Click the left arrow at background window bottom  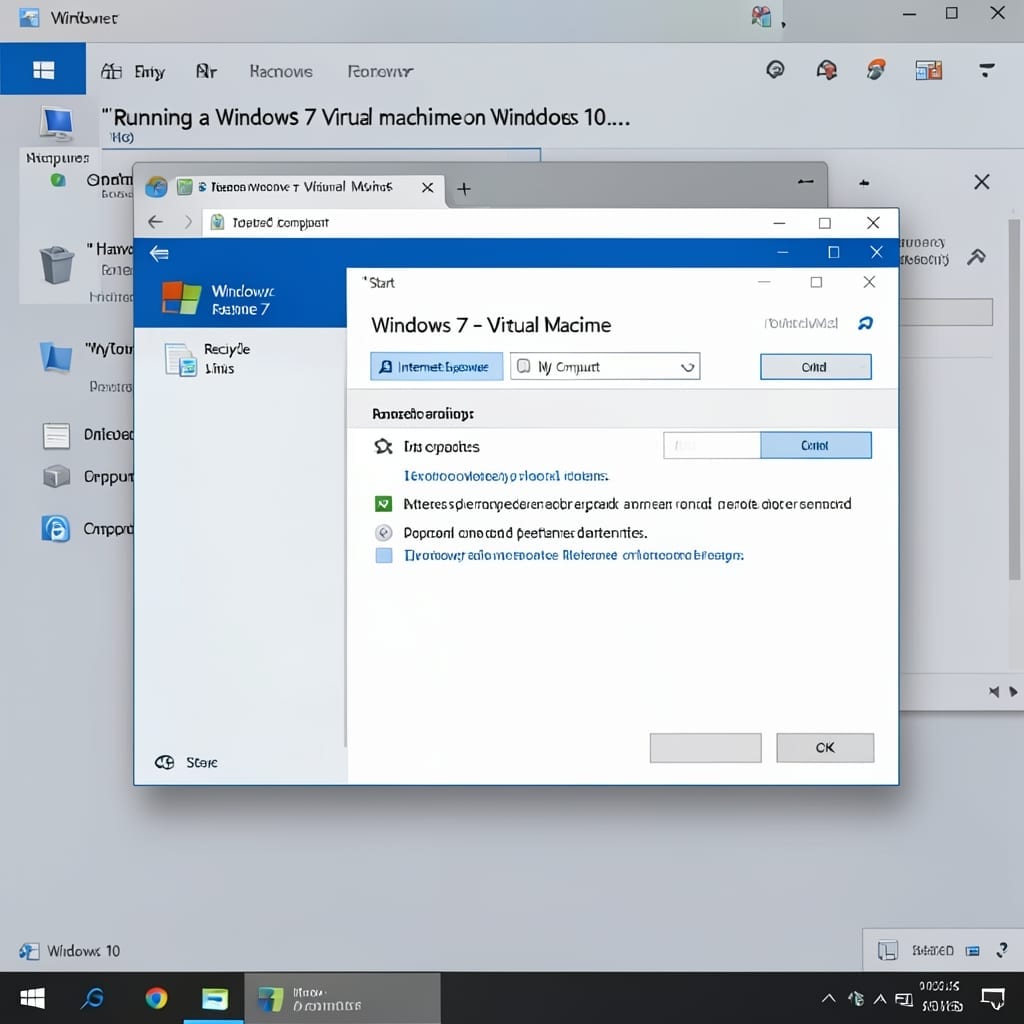993,692
